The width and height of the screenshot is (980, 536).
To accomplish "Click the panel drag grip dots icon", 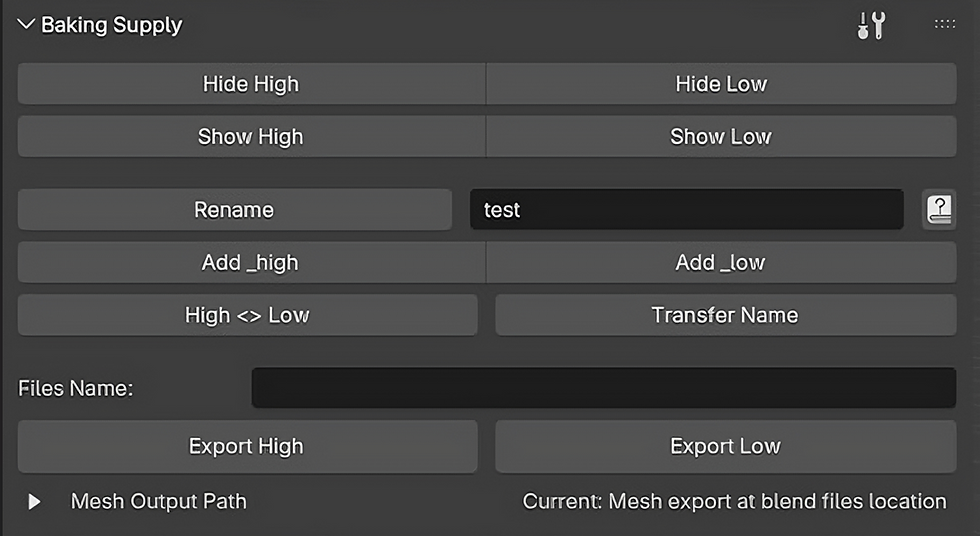I will pyautogui.click(x=944, y=24).
